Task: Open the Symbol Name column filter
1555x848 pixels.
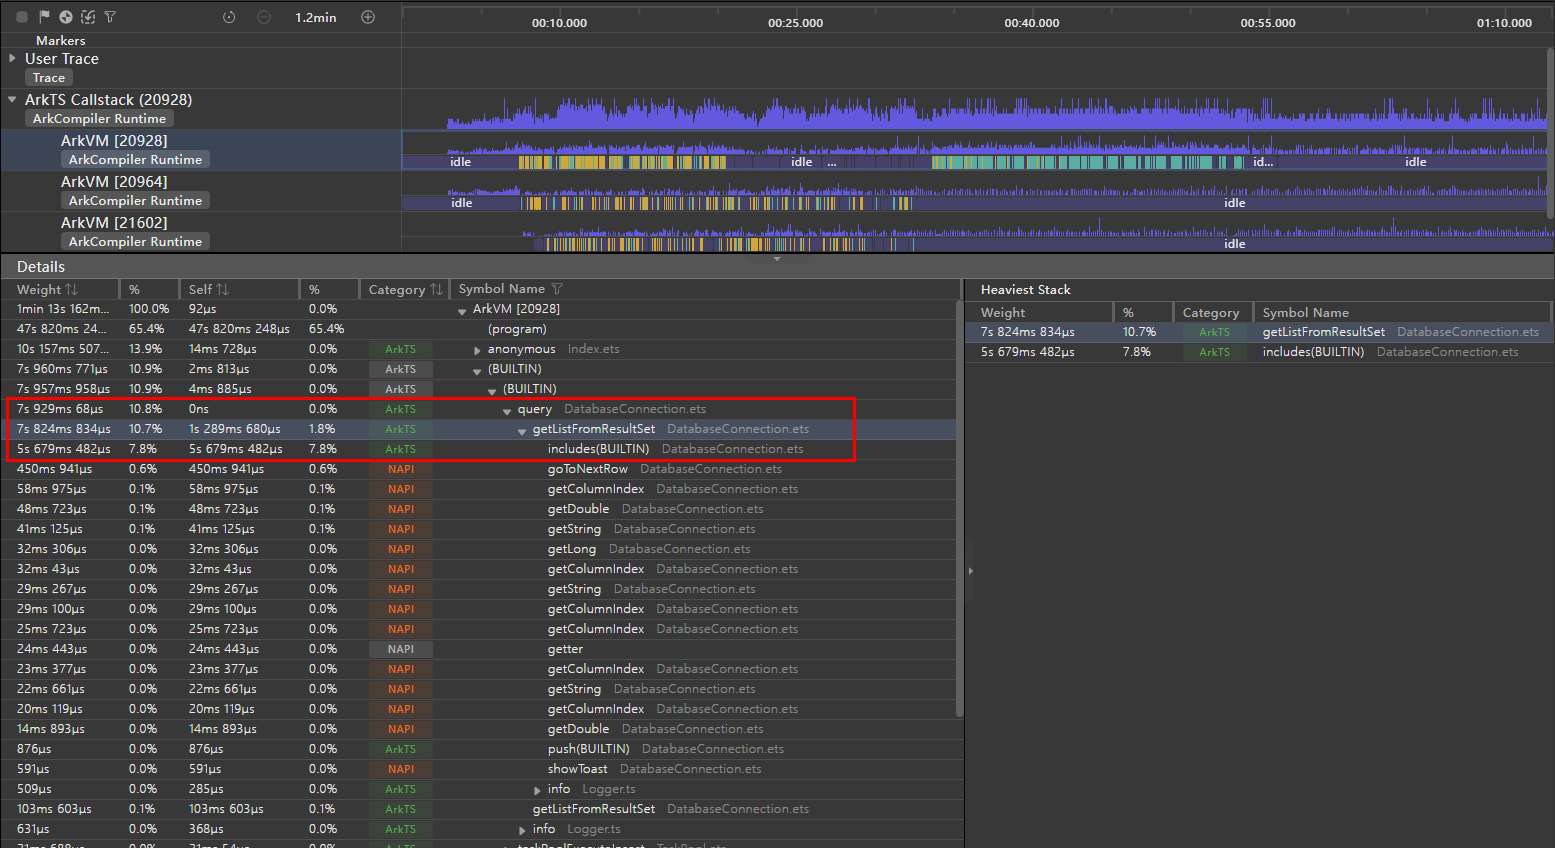Action: [x=557, y=289]
